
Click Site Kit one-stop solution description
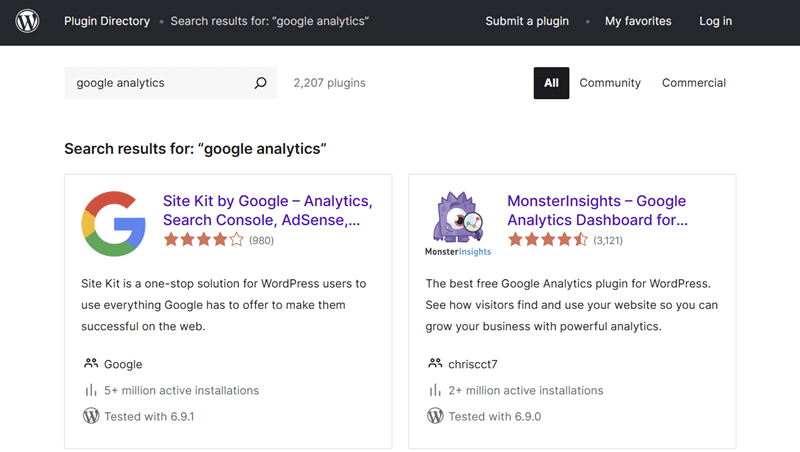[x=224, y=305]
